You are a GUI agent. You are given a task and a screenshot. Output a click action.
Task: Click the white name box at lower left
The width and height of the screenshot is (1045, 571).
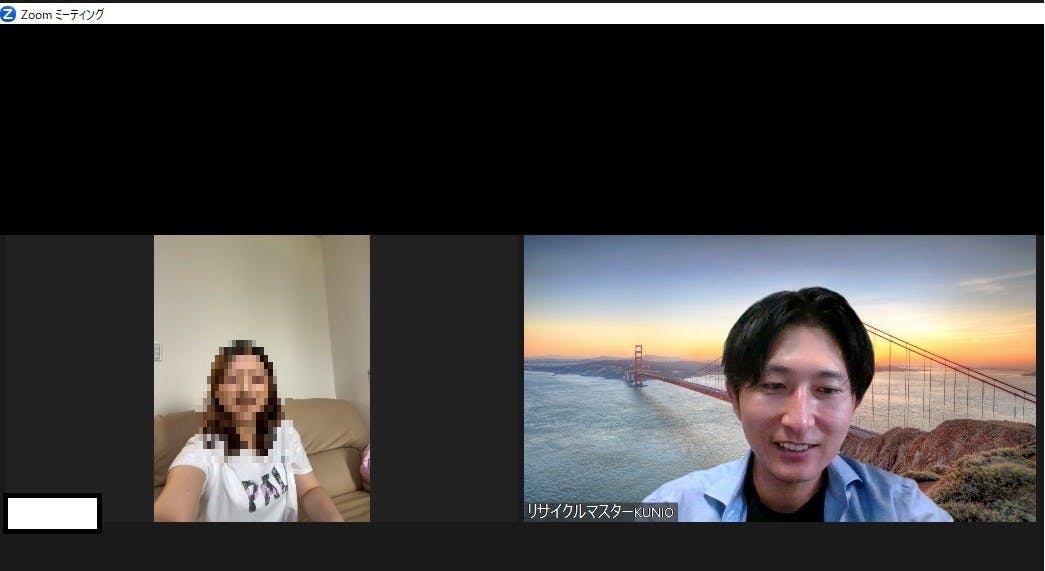52,513
